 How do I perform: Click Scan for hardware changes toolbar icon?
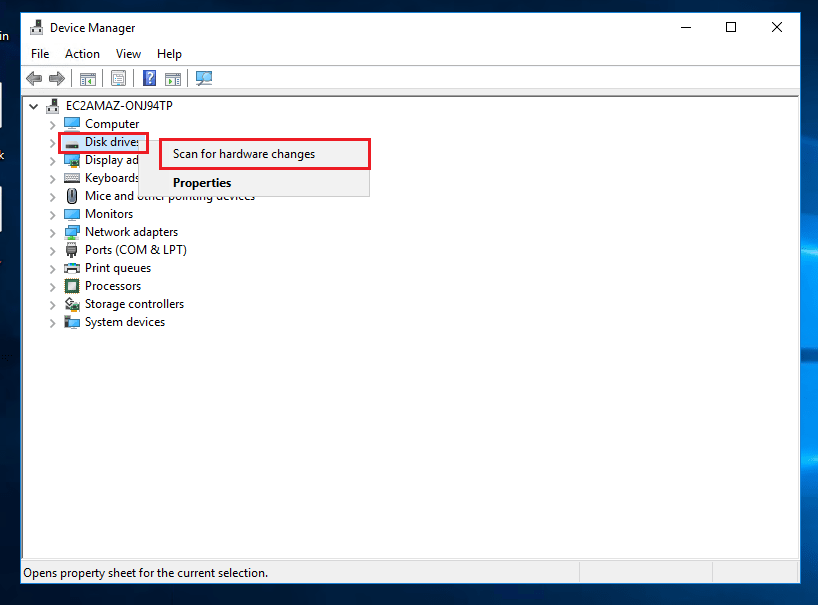(x=204, y=79)
